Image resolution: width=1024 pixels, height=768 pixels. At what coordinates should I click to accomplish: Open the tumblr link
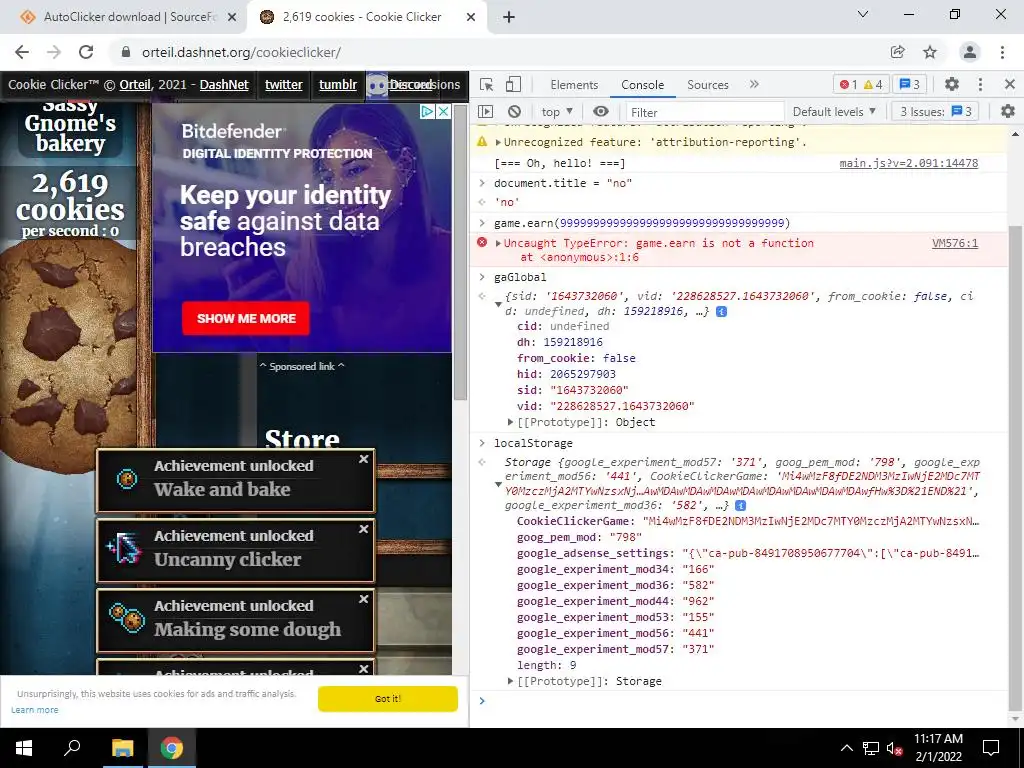[338, 85]
